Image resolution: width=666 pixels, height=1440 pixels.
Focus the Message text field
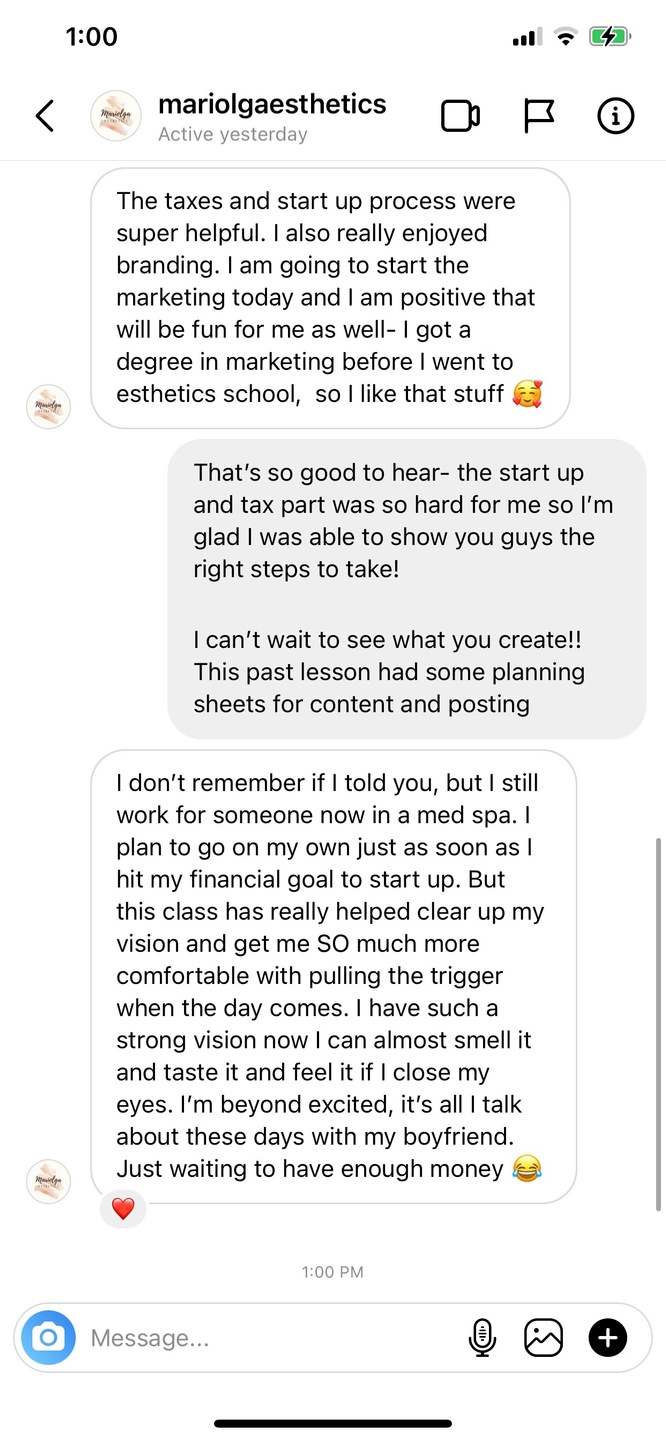(270, 1337)
